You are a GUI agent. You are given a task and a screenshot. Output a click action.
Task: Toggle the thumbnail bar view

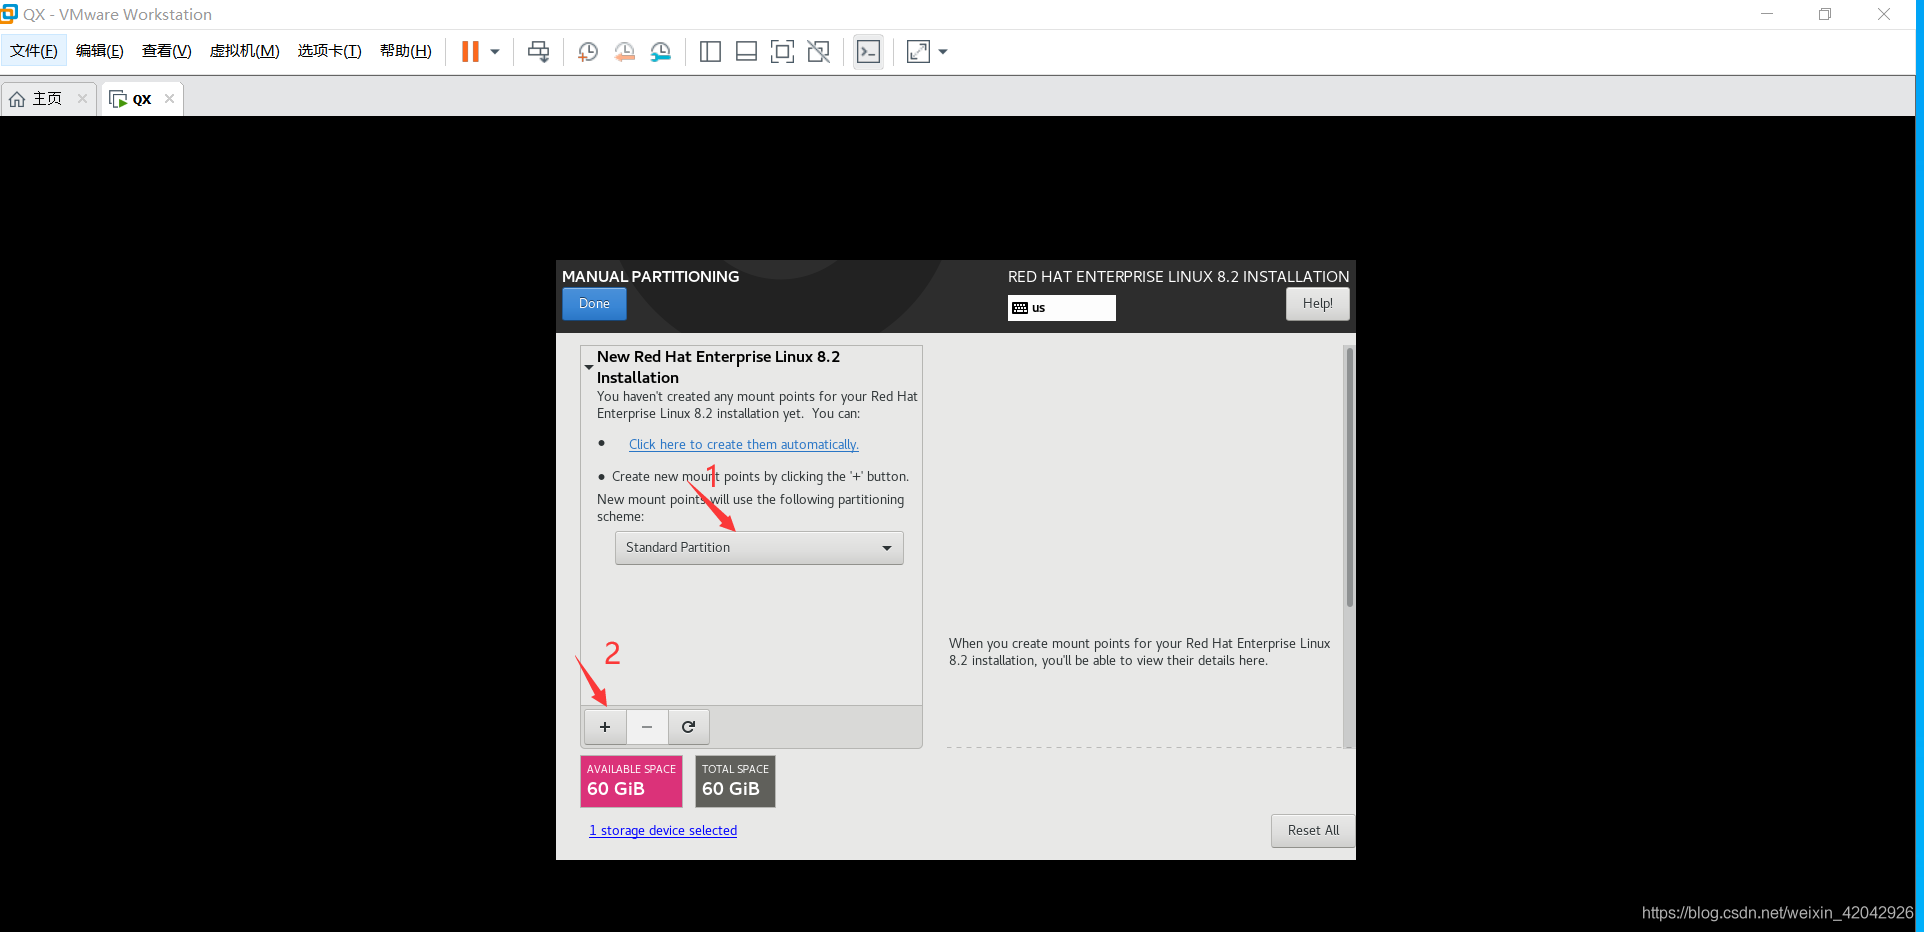click(746, 52)
